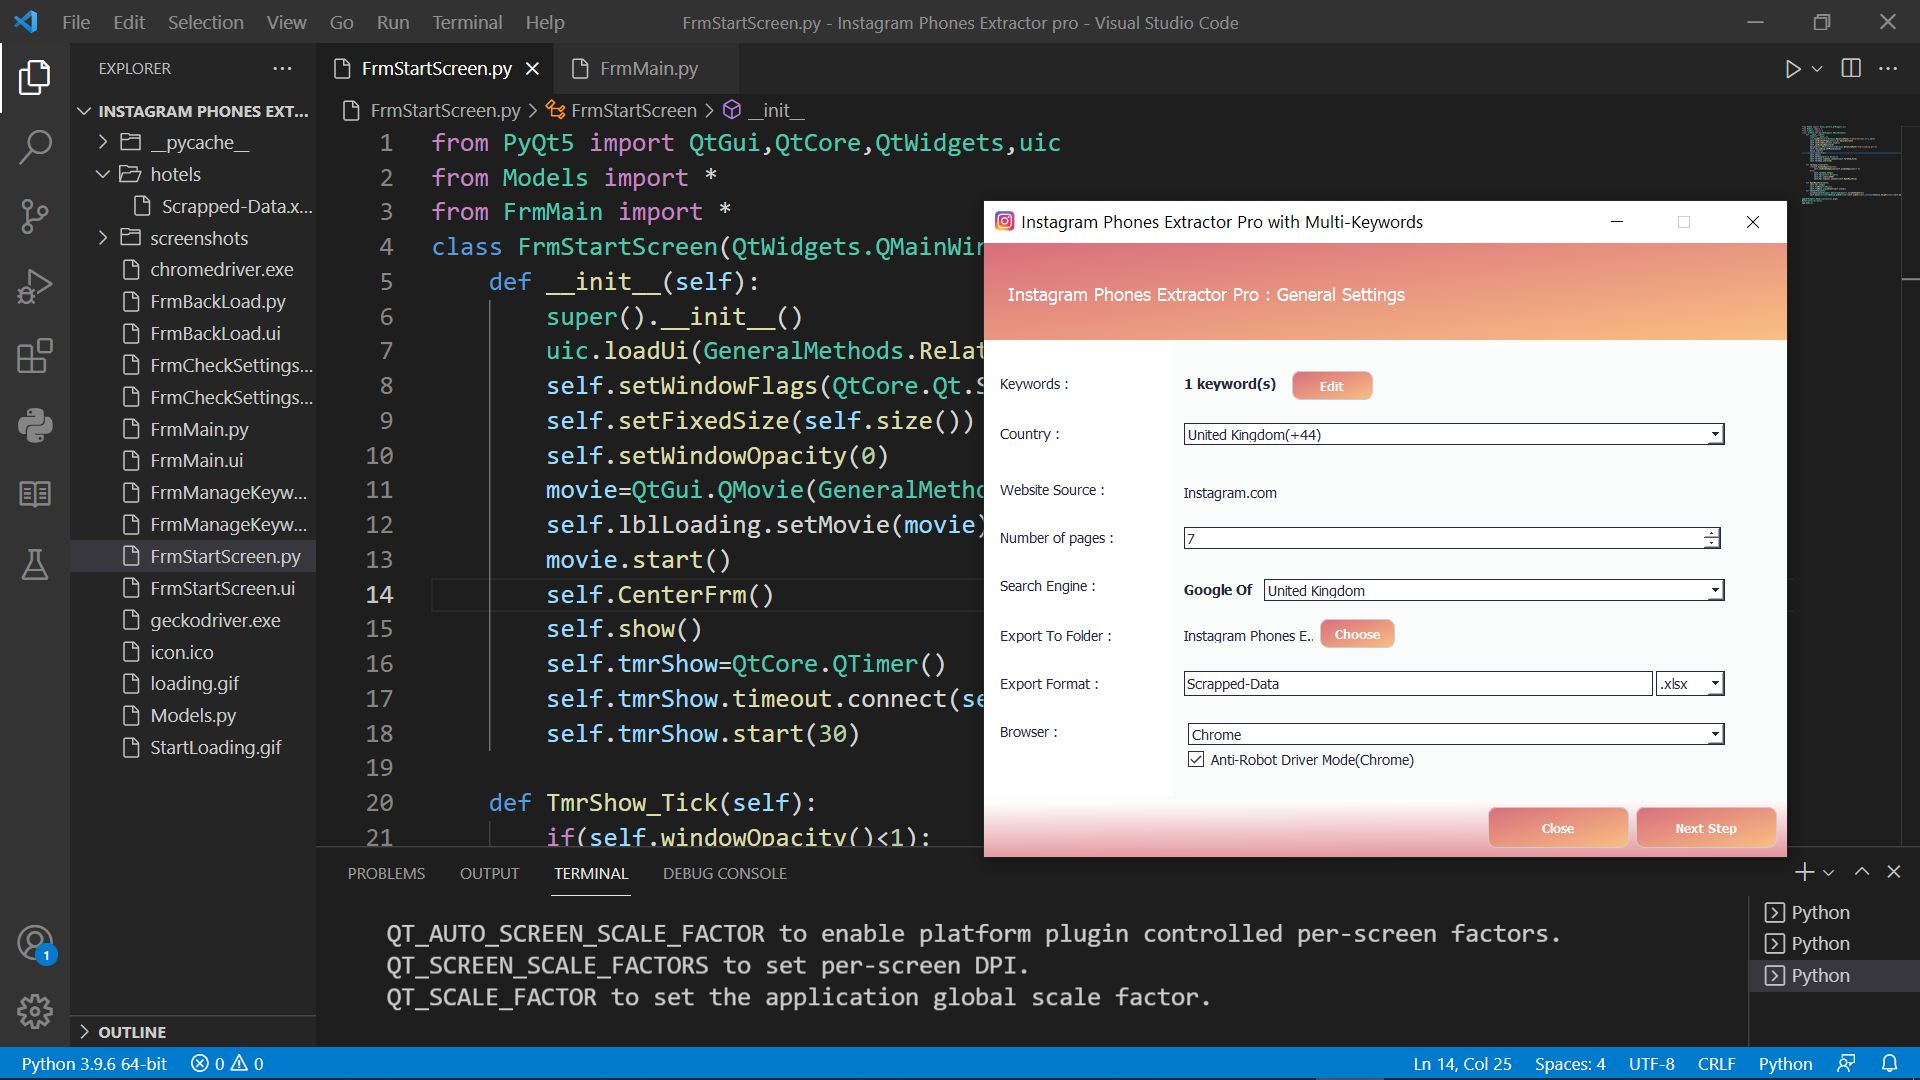Collapse the hotels folder
The height and width of the screenshot is (1080, 1920).
click(104, 174)
